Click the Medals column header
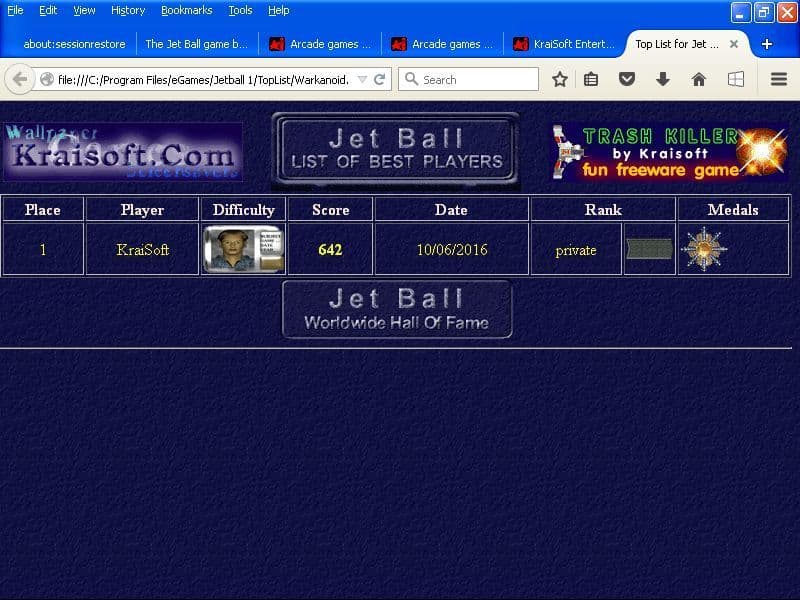The height and width of the screenshot is (600, 800). click(x=733, y=210)
